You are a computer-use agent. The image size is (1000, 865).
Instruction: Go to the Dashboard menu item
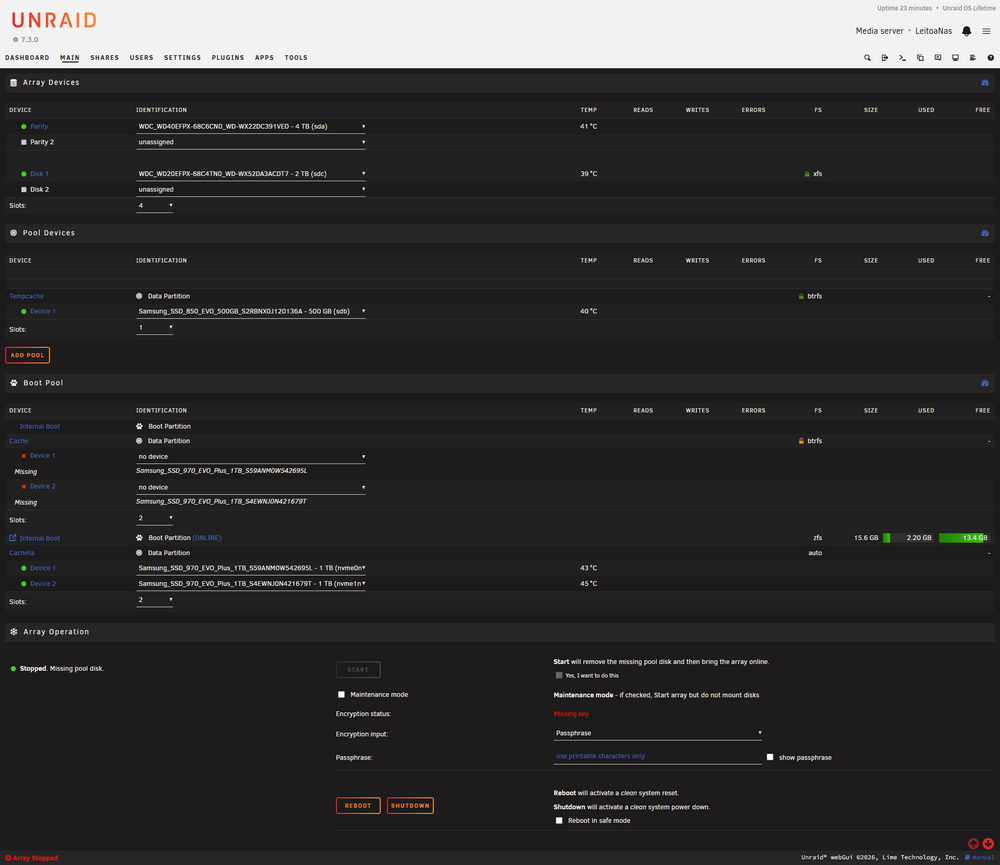click(27, 58)
